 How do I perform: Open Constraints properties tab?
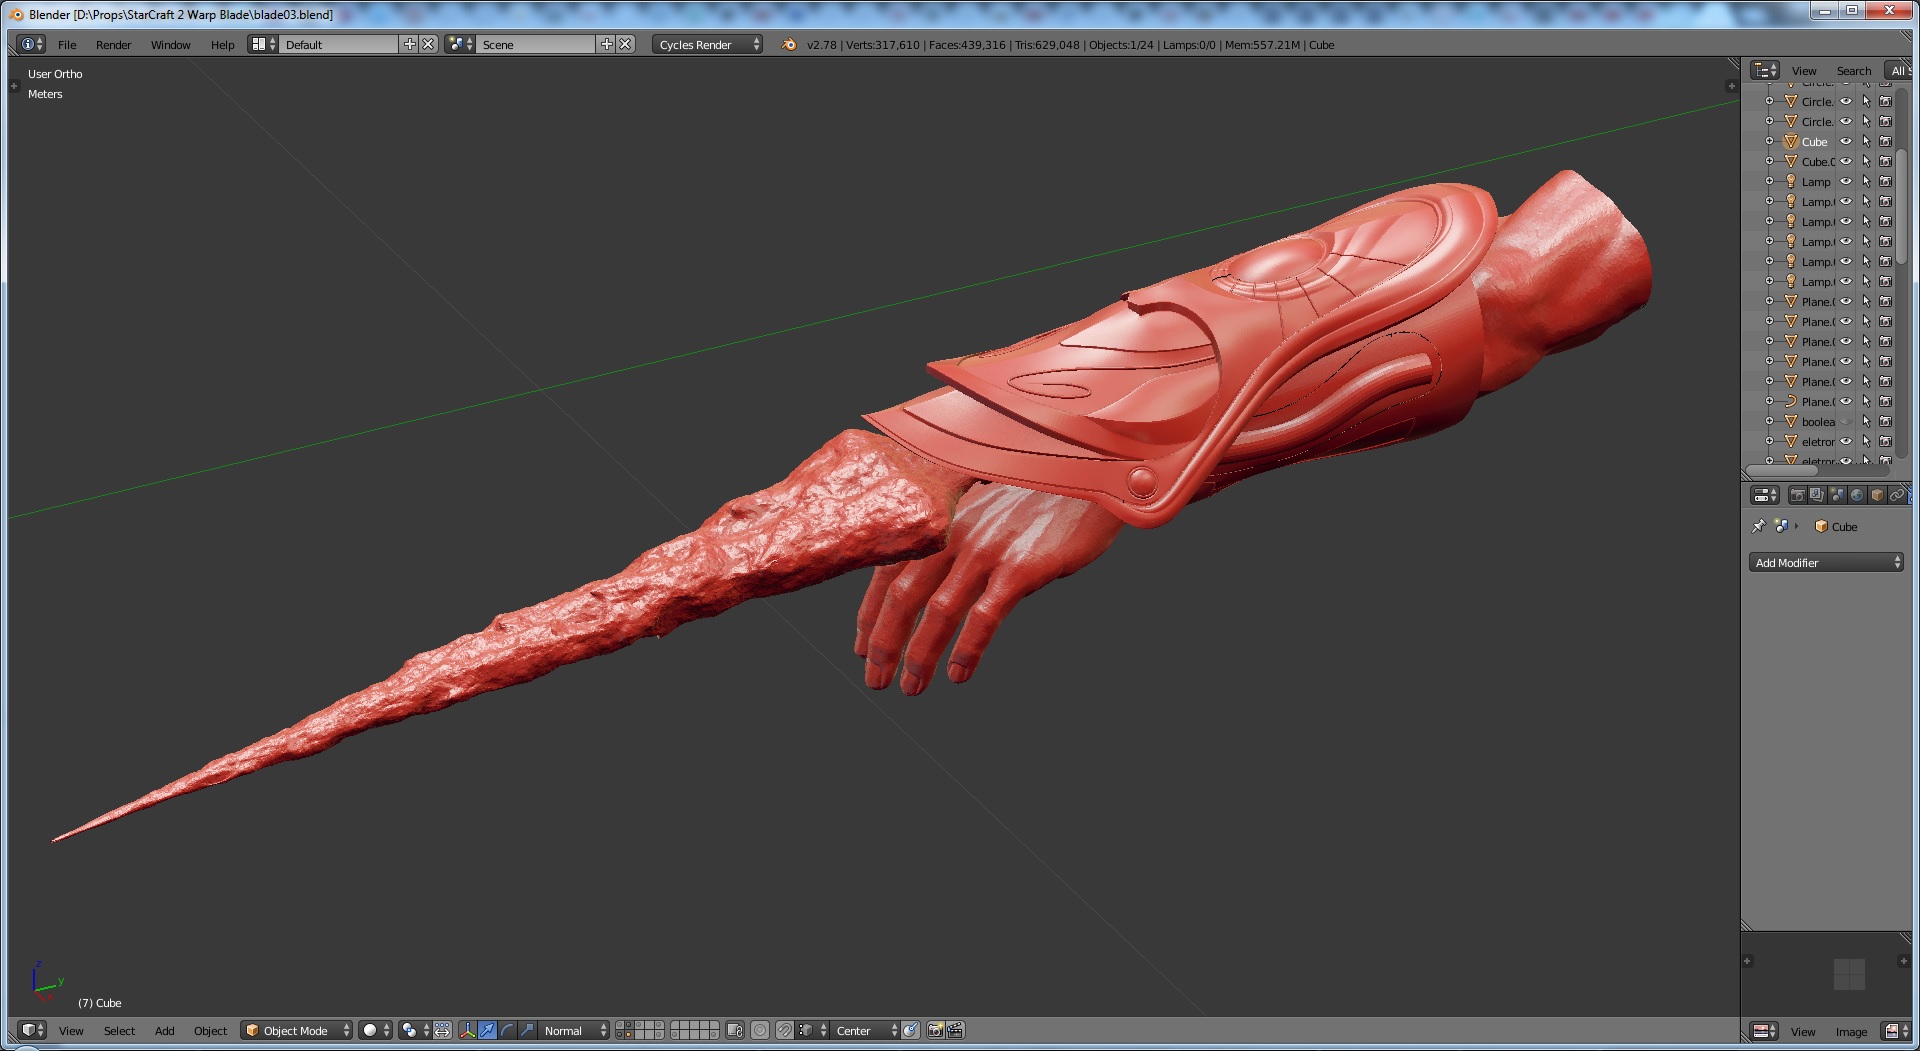(x=1897, y=495)
